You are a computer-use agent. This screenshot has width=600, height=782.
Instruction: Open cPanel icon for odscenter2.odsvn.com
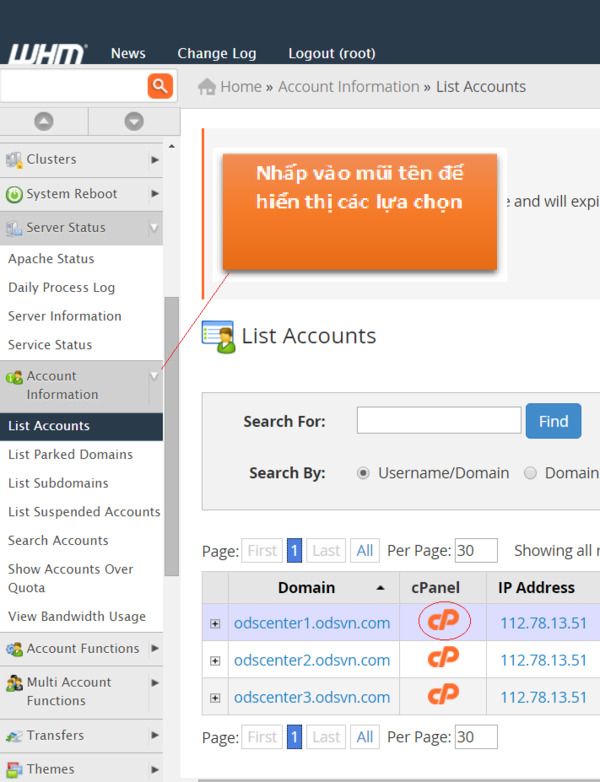click(x=442, y=659)
